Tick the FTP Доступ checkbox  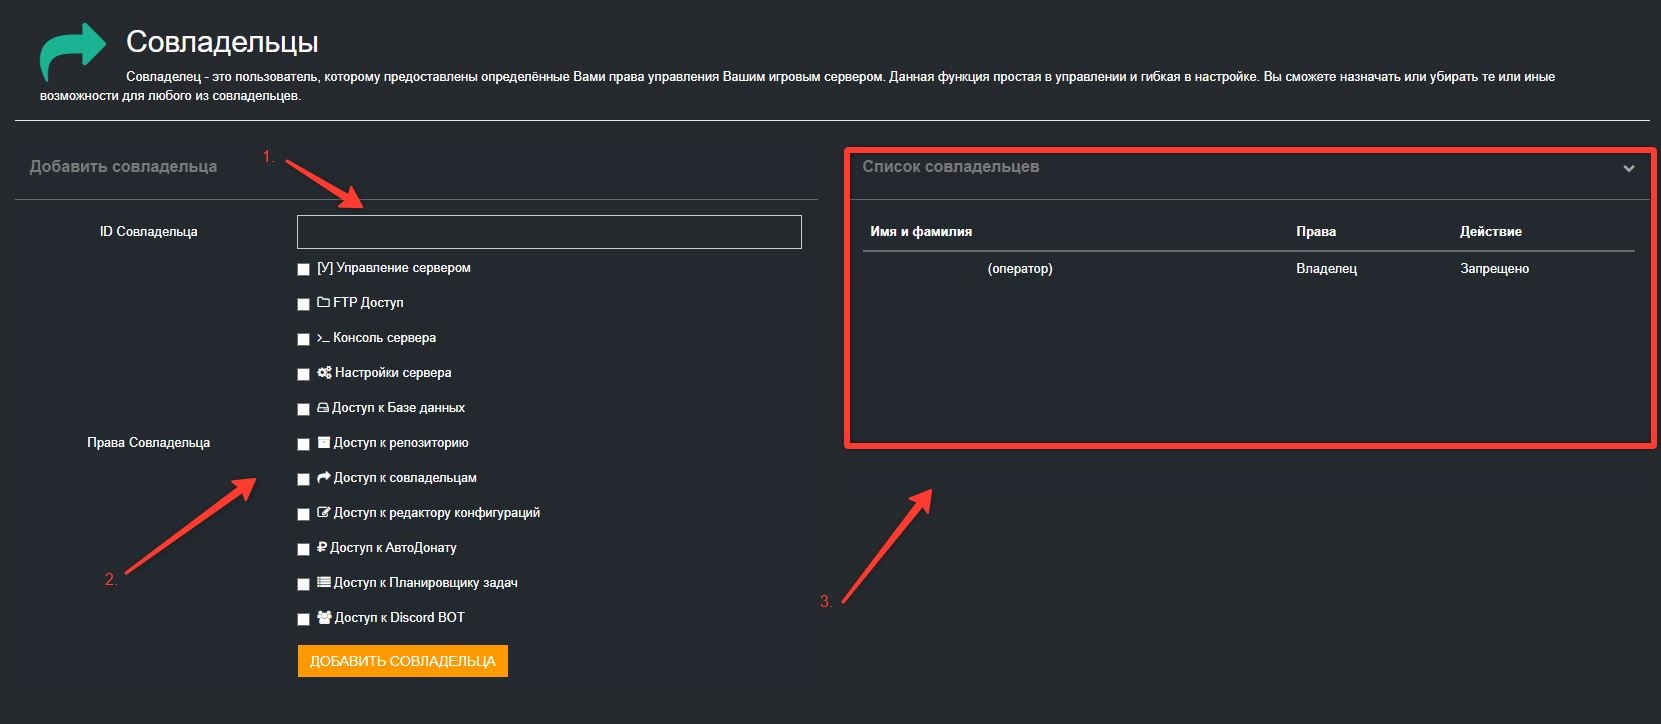click(303, 304)
